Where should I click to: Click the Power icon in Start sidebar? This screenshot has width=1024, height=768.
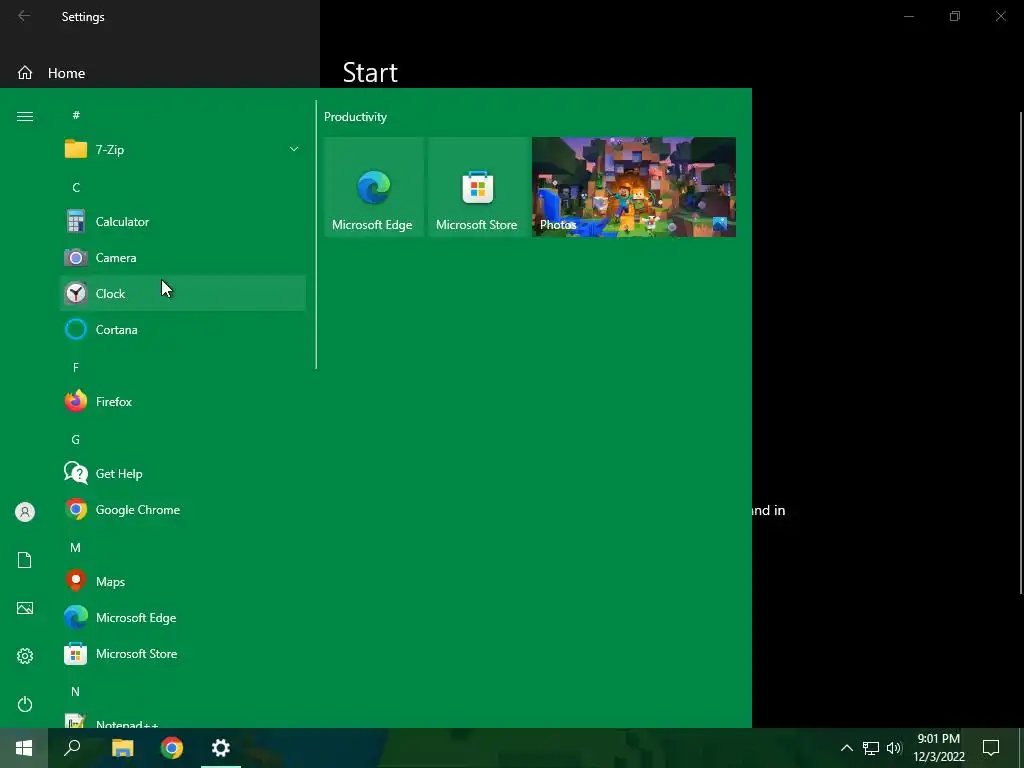(x=25, y=704)
